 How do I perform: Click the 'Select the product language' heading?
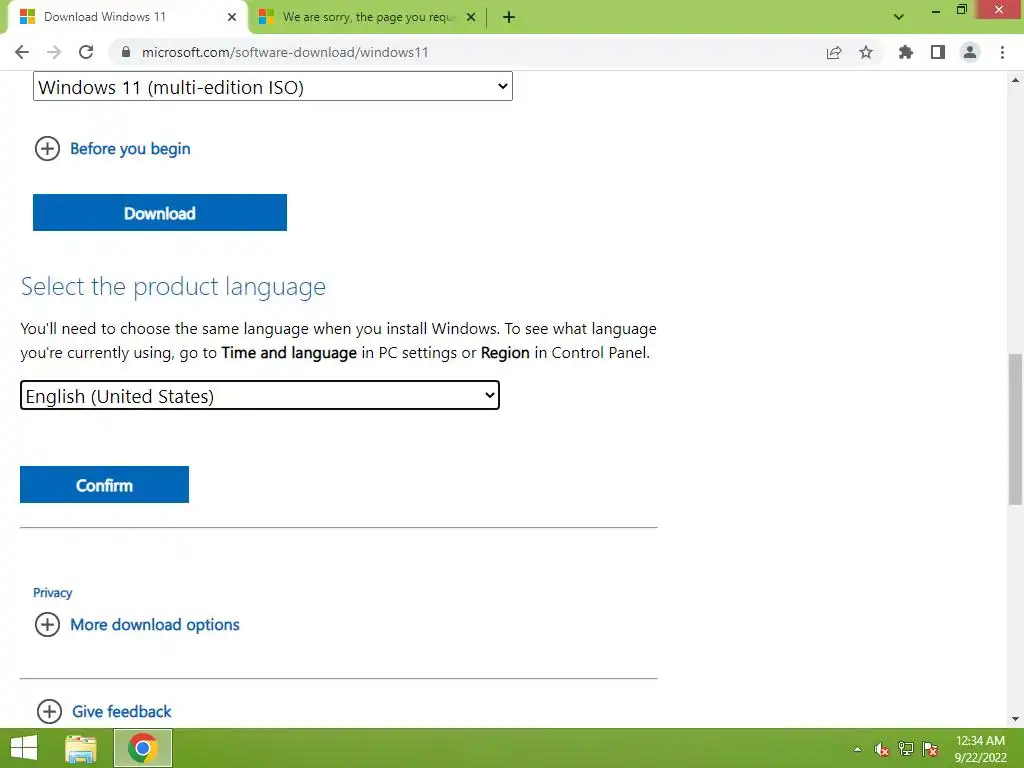(x=173, y=287)
